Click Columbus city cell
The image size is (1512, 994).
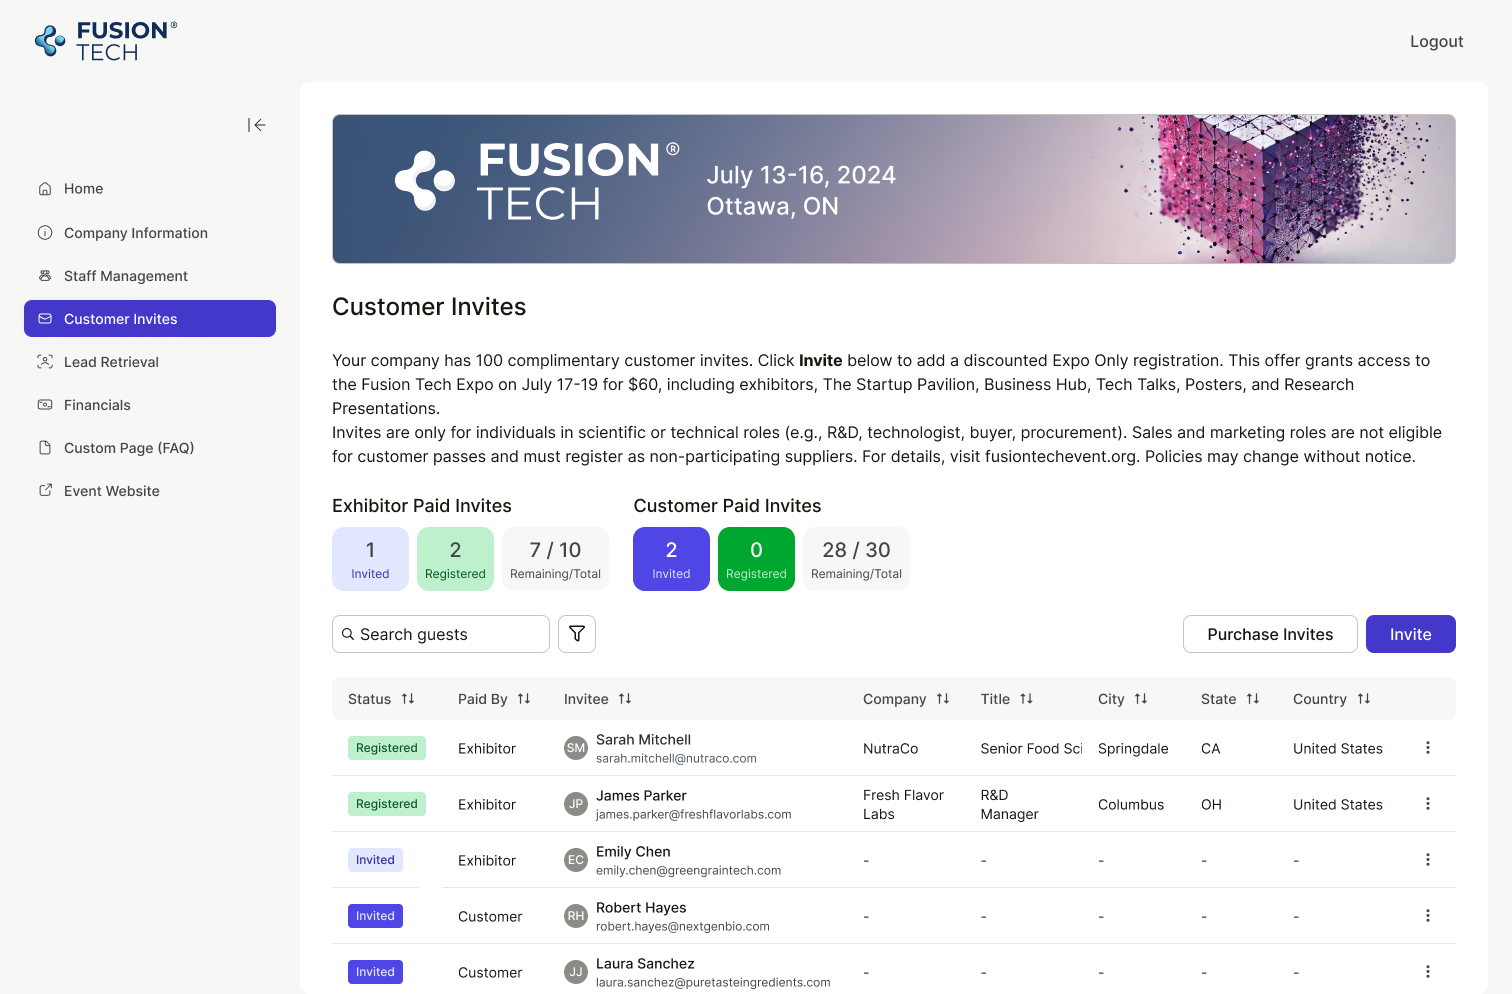[1131, 805]
